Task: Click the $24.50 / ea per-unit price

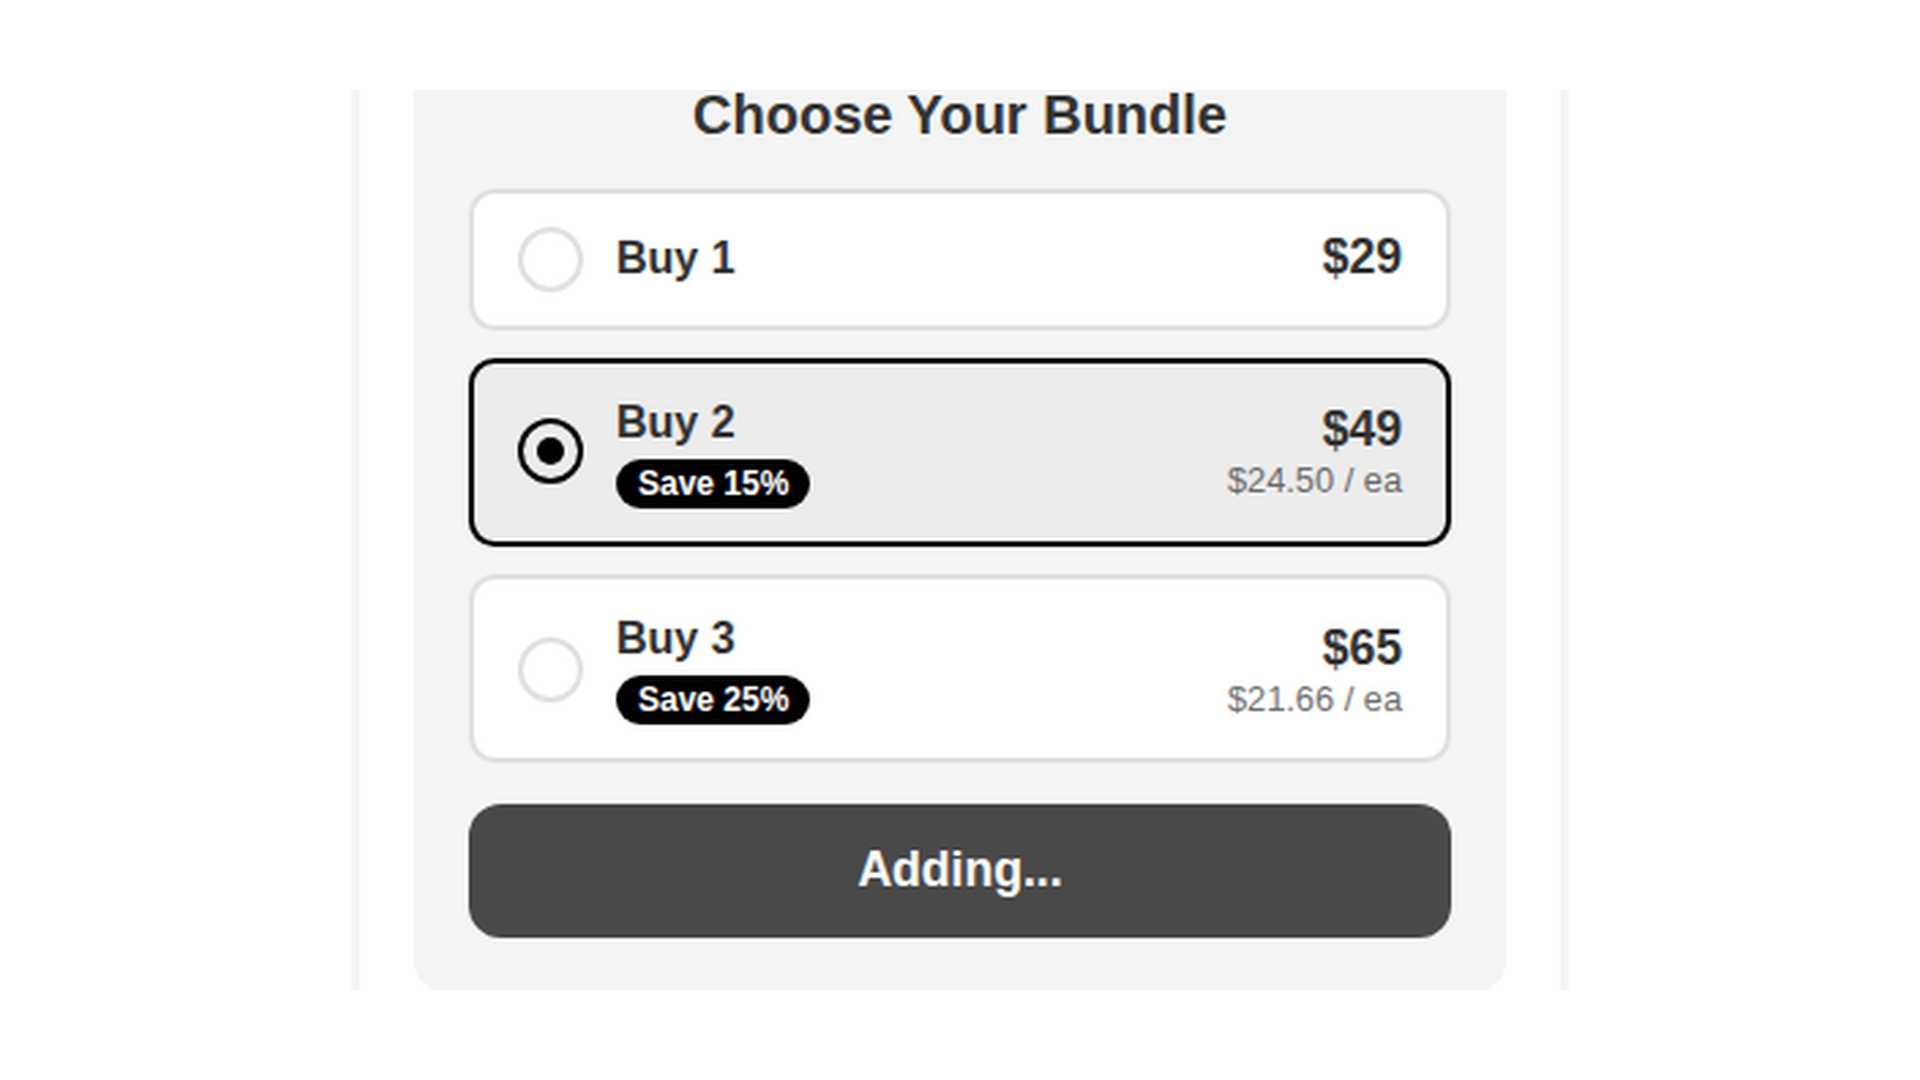Action: click(x=1315, y=480)
